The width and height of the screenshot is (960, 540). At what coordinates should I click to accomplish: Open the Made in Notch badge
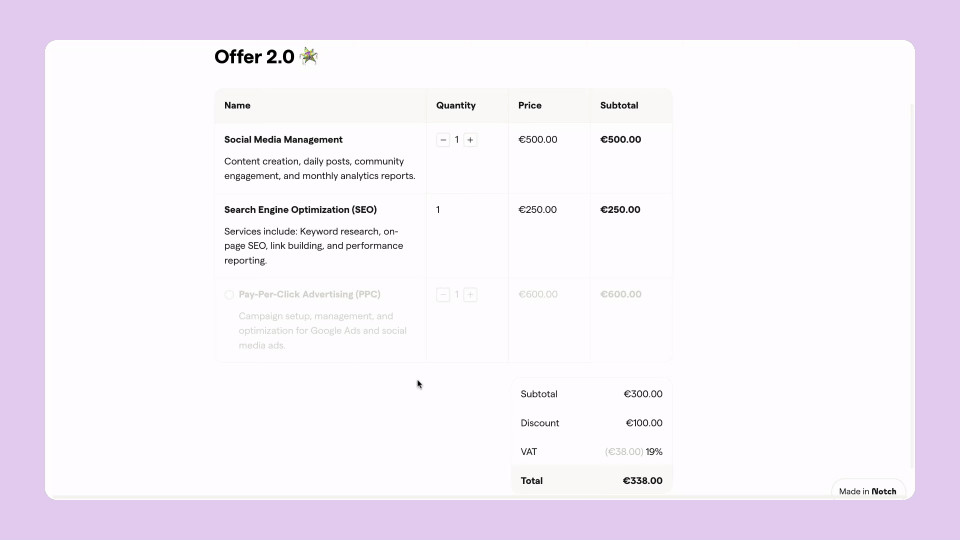point(868,491)
